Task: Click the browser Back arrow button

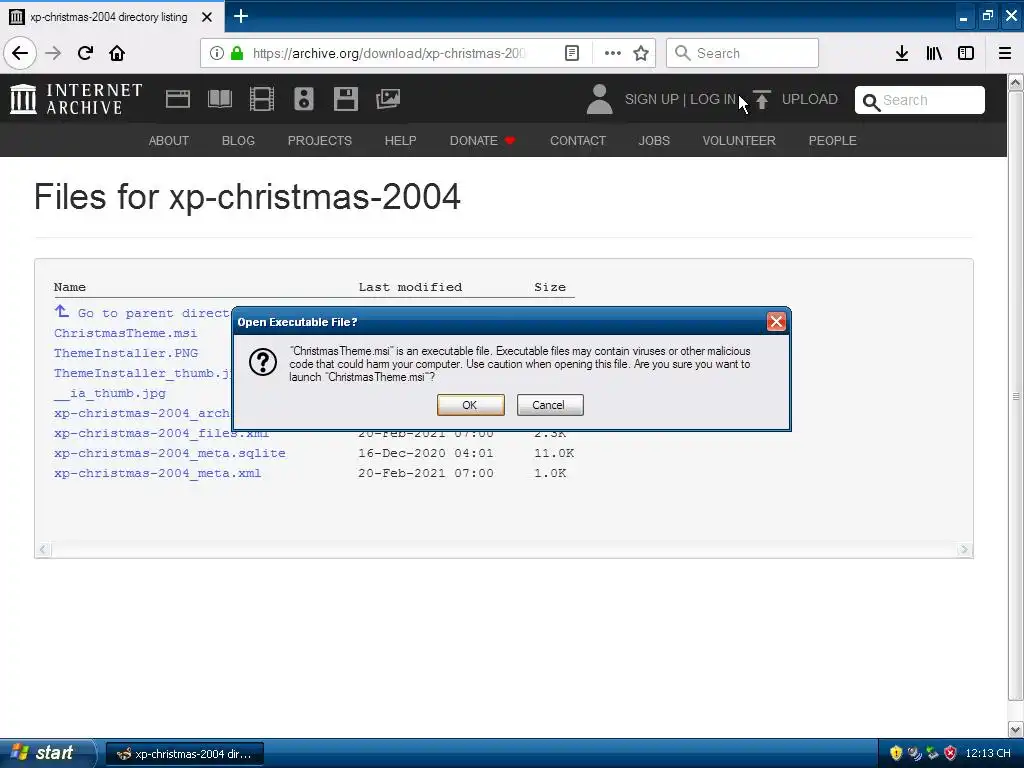Action: (x=20, y=53)
